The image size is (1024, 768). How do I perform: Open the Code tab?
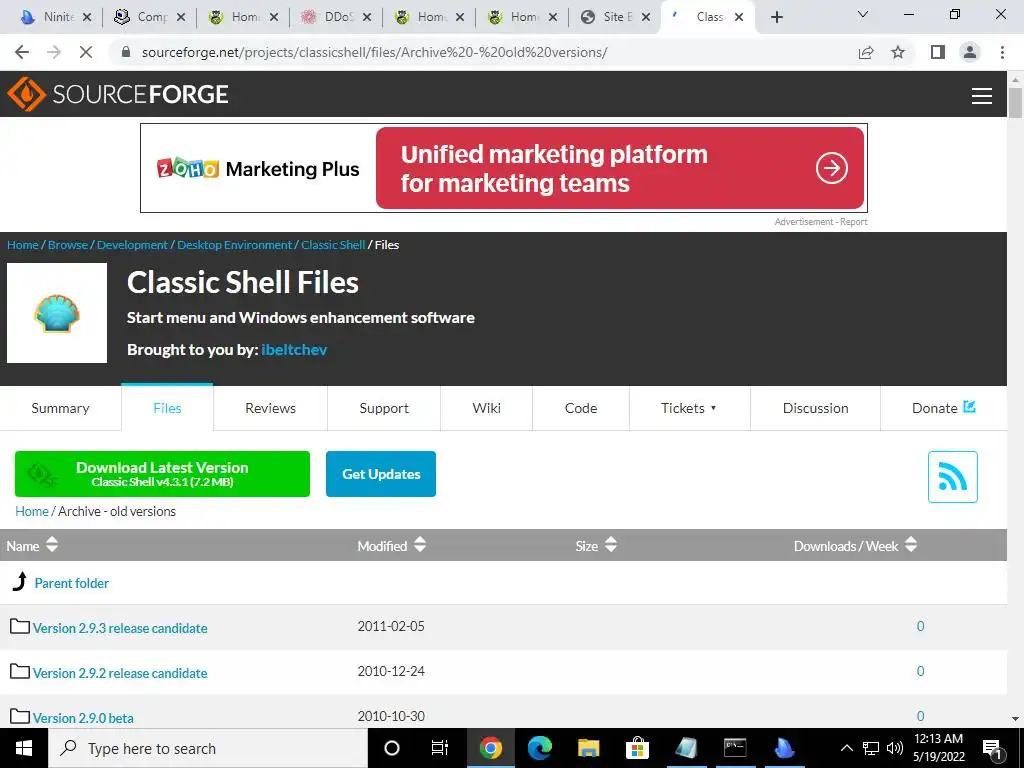(581, 408)
